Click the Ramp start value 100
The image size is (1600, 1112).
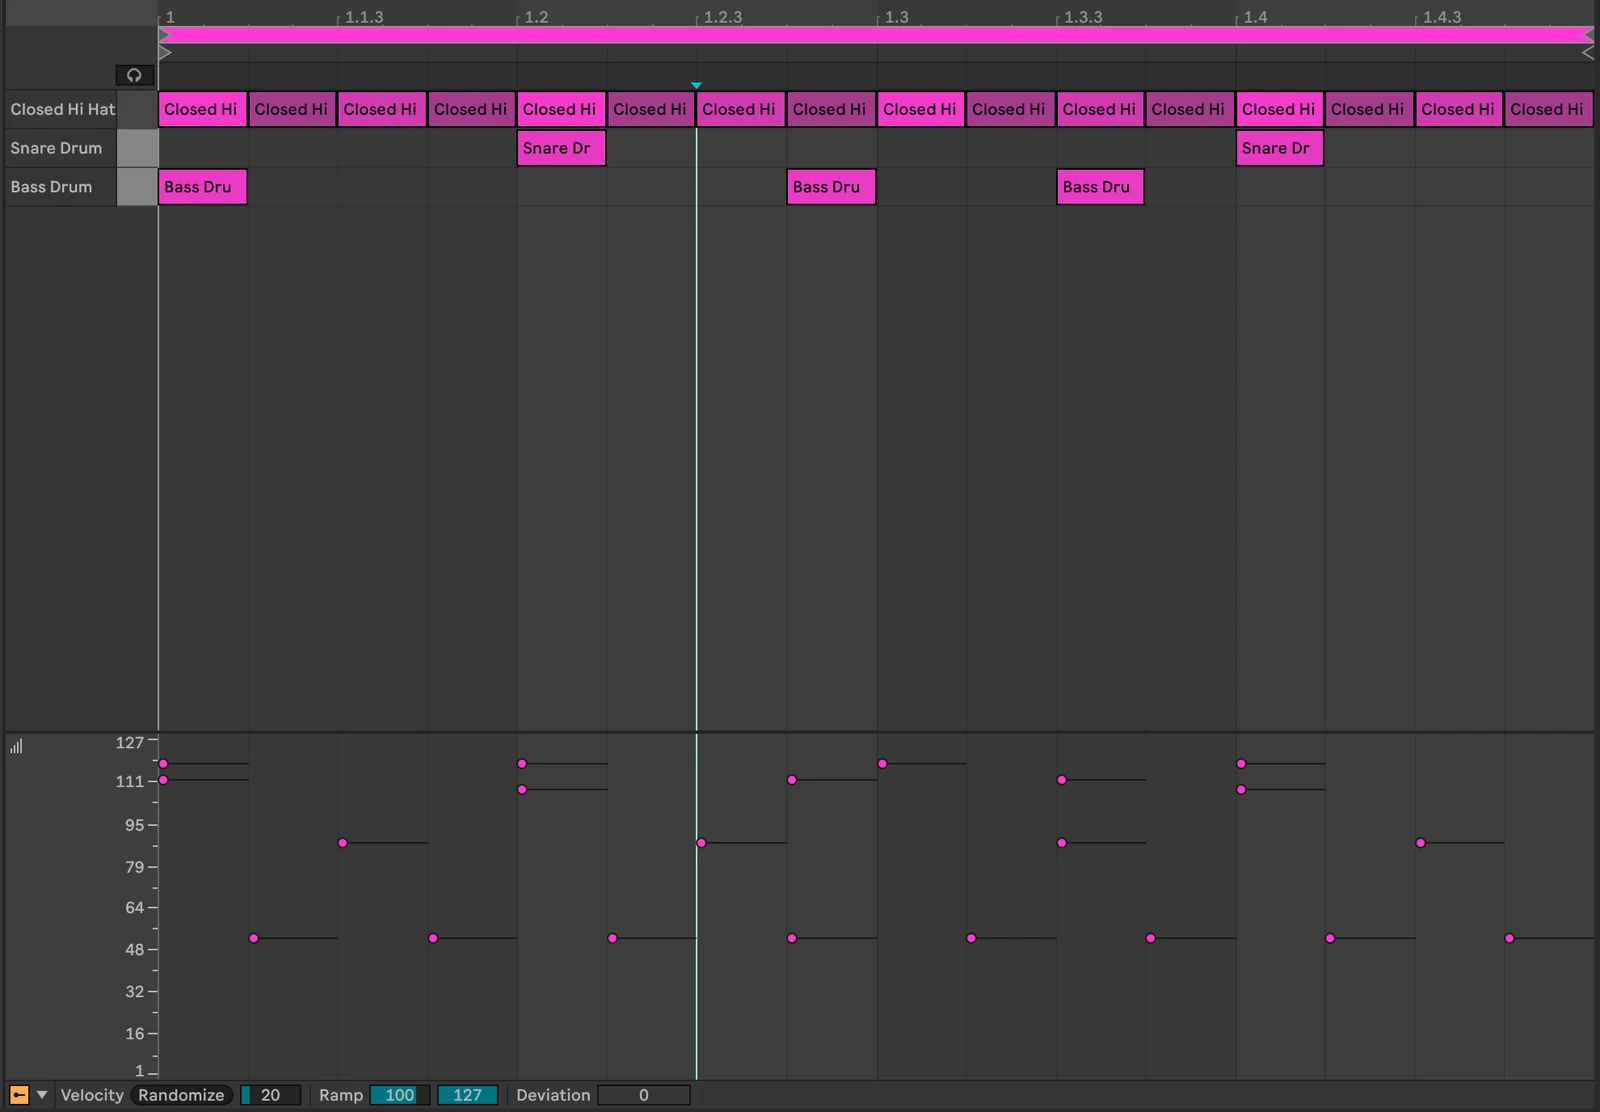[x=400, y=1095]
